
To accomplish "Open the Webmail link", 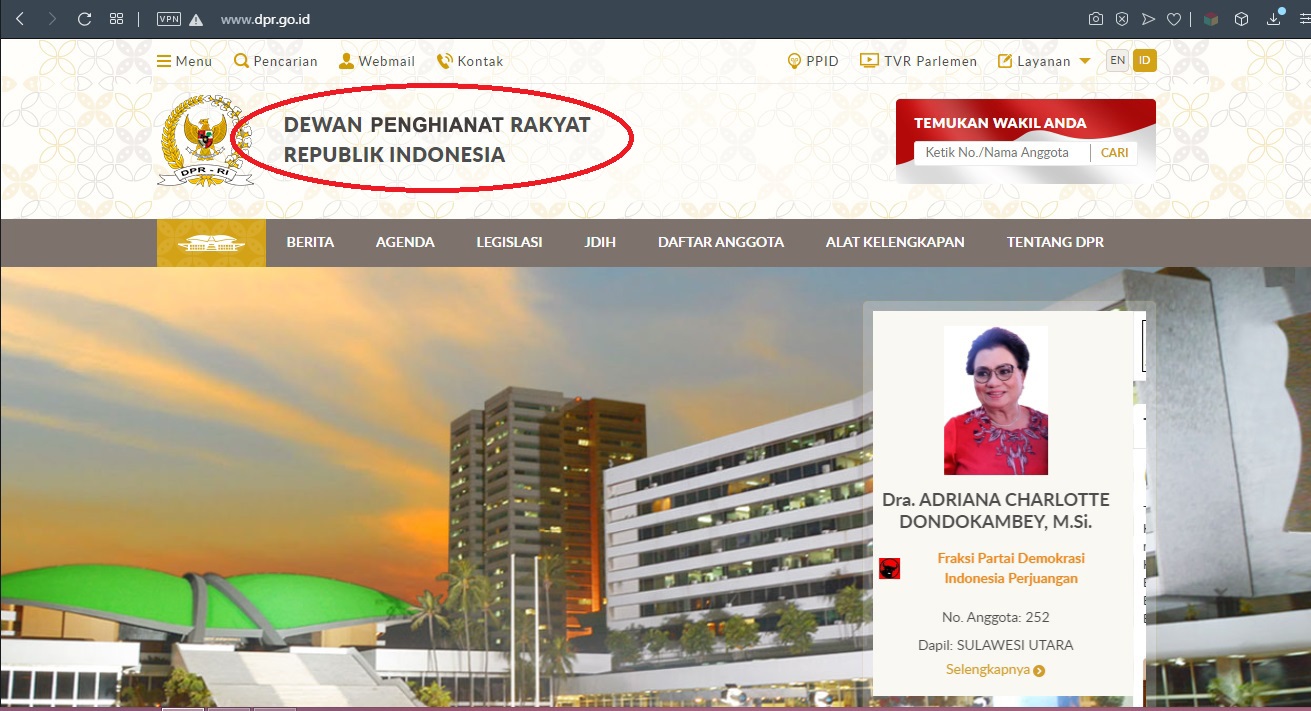I will coord(377,61).
